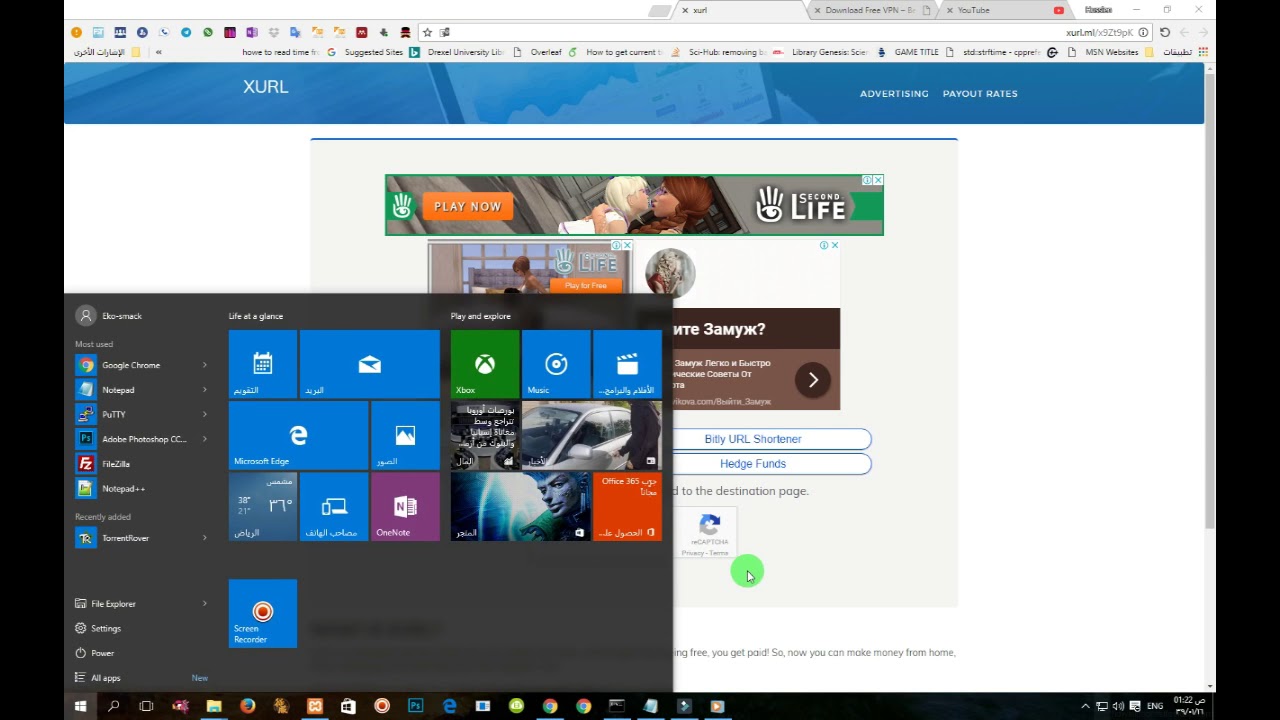Click the PLAY NOW button in banner ad
The width and height of the screenshot is (1280, 720).
click(467, 206)
